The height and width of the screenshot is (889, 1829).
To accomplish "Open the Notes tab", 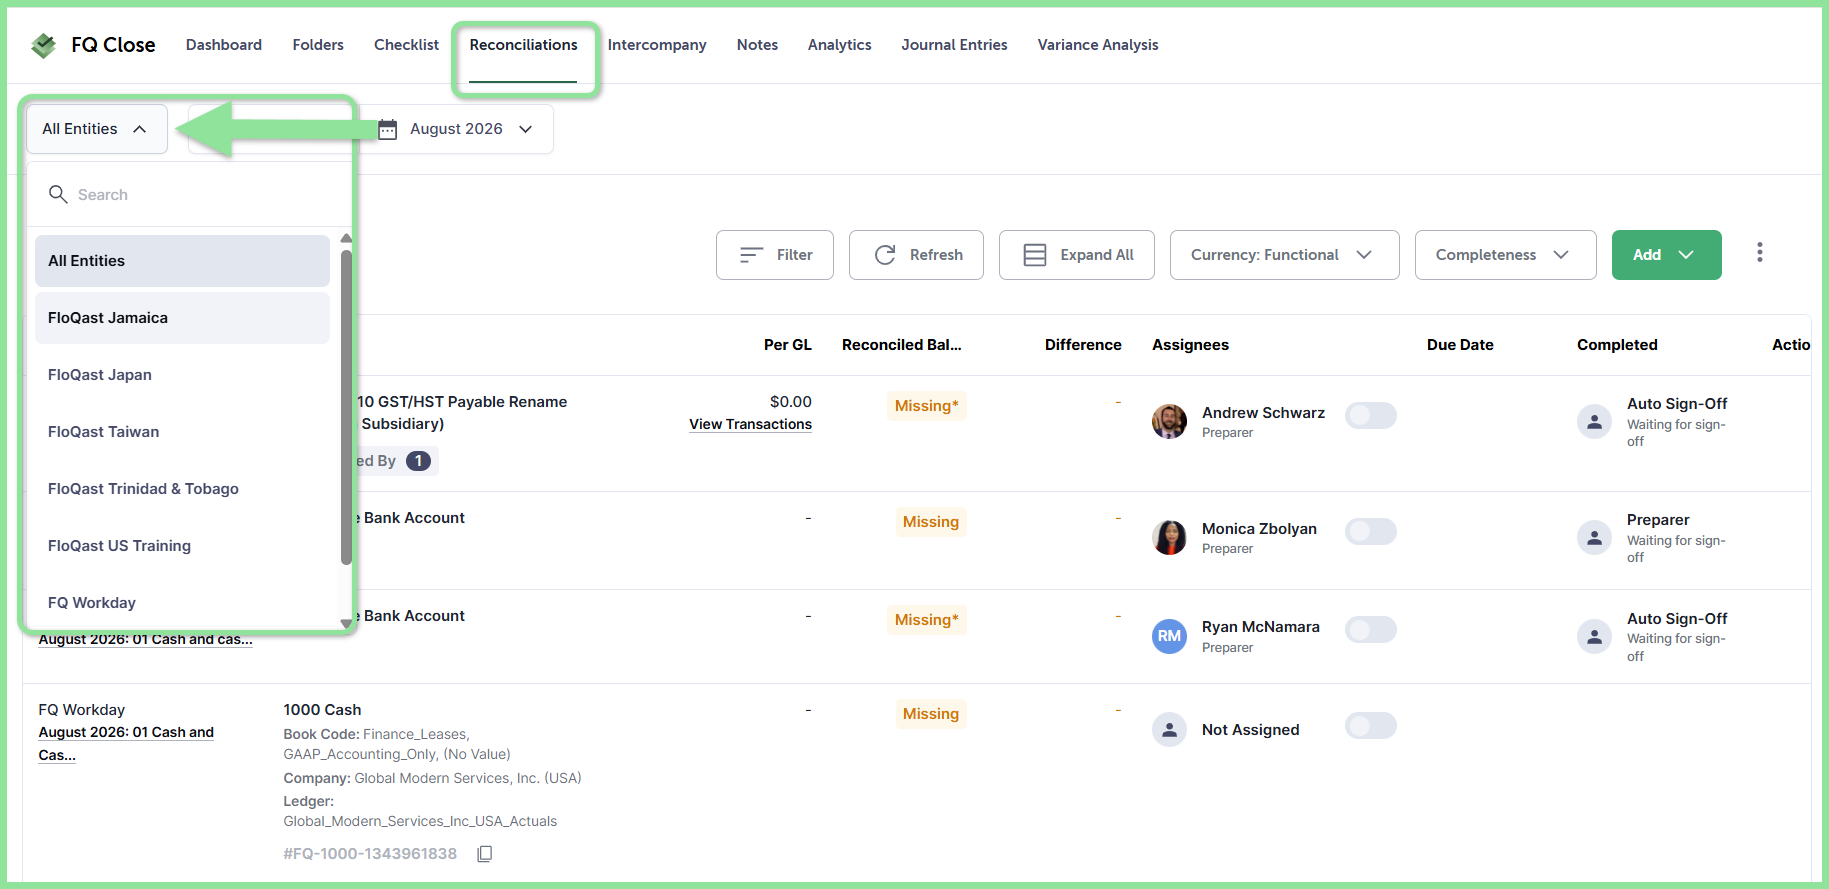I will tap(757, 45).
